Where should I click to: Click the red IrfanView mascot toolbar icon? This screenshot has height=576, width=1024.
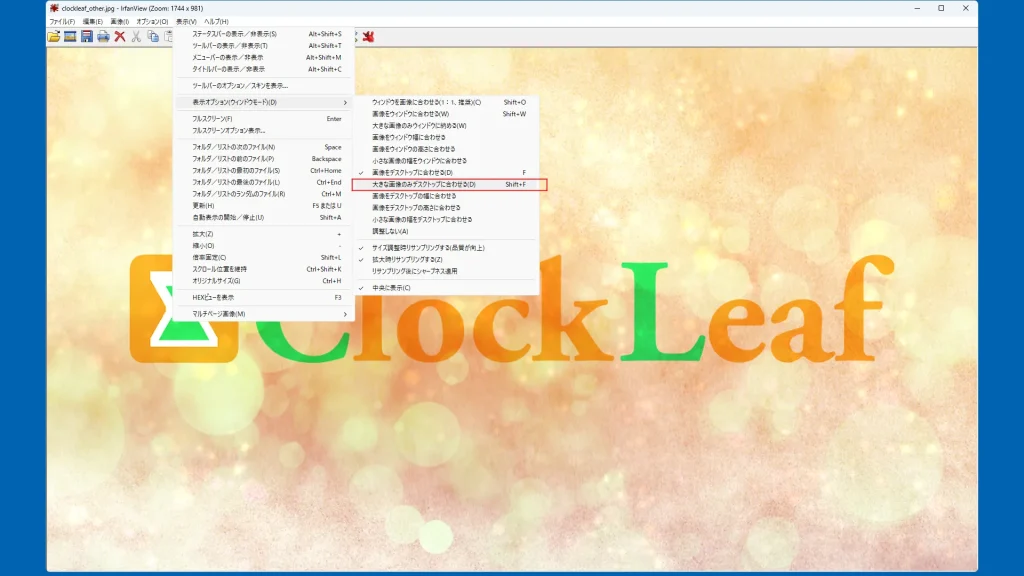point(368,37)
